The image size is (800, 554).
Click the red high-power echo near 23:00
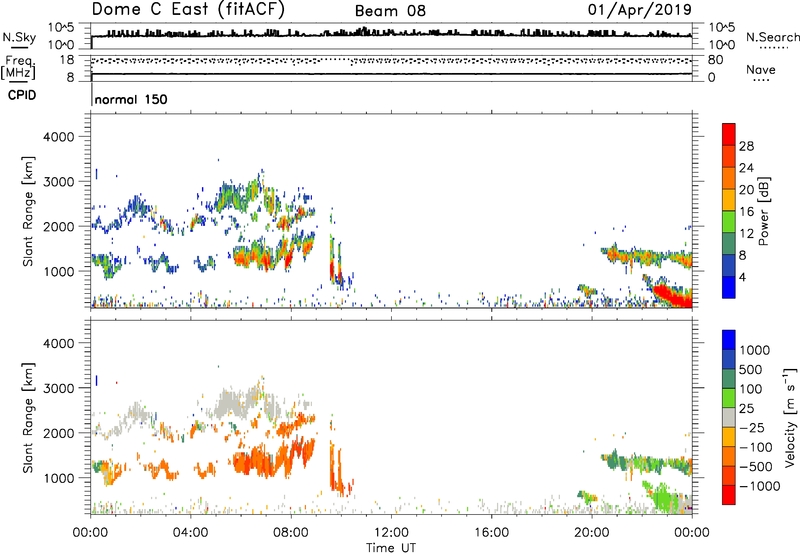(x=672, y=295)
